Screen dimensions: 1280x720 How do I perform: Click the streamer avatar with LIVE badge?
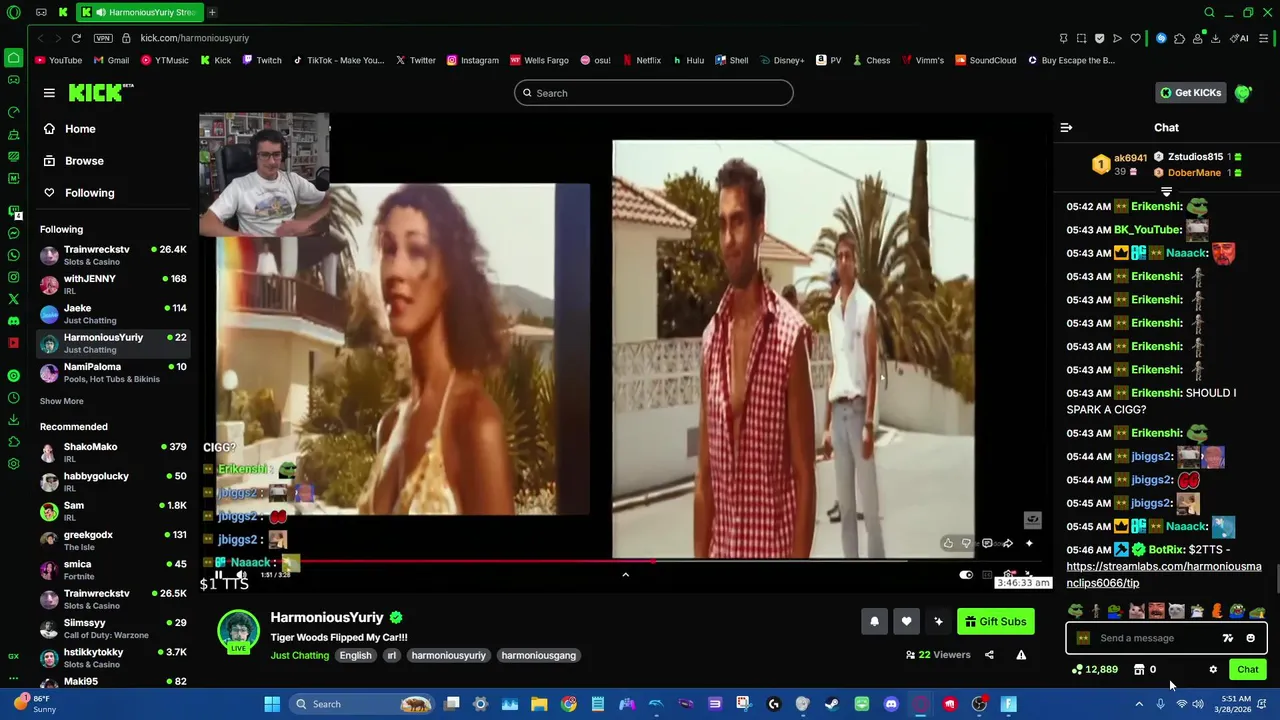[x=238, y=632]
